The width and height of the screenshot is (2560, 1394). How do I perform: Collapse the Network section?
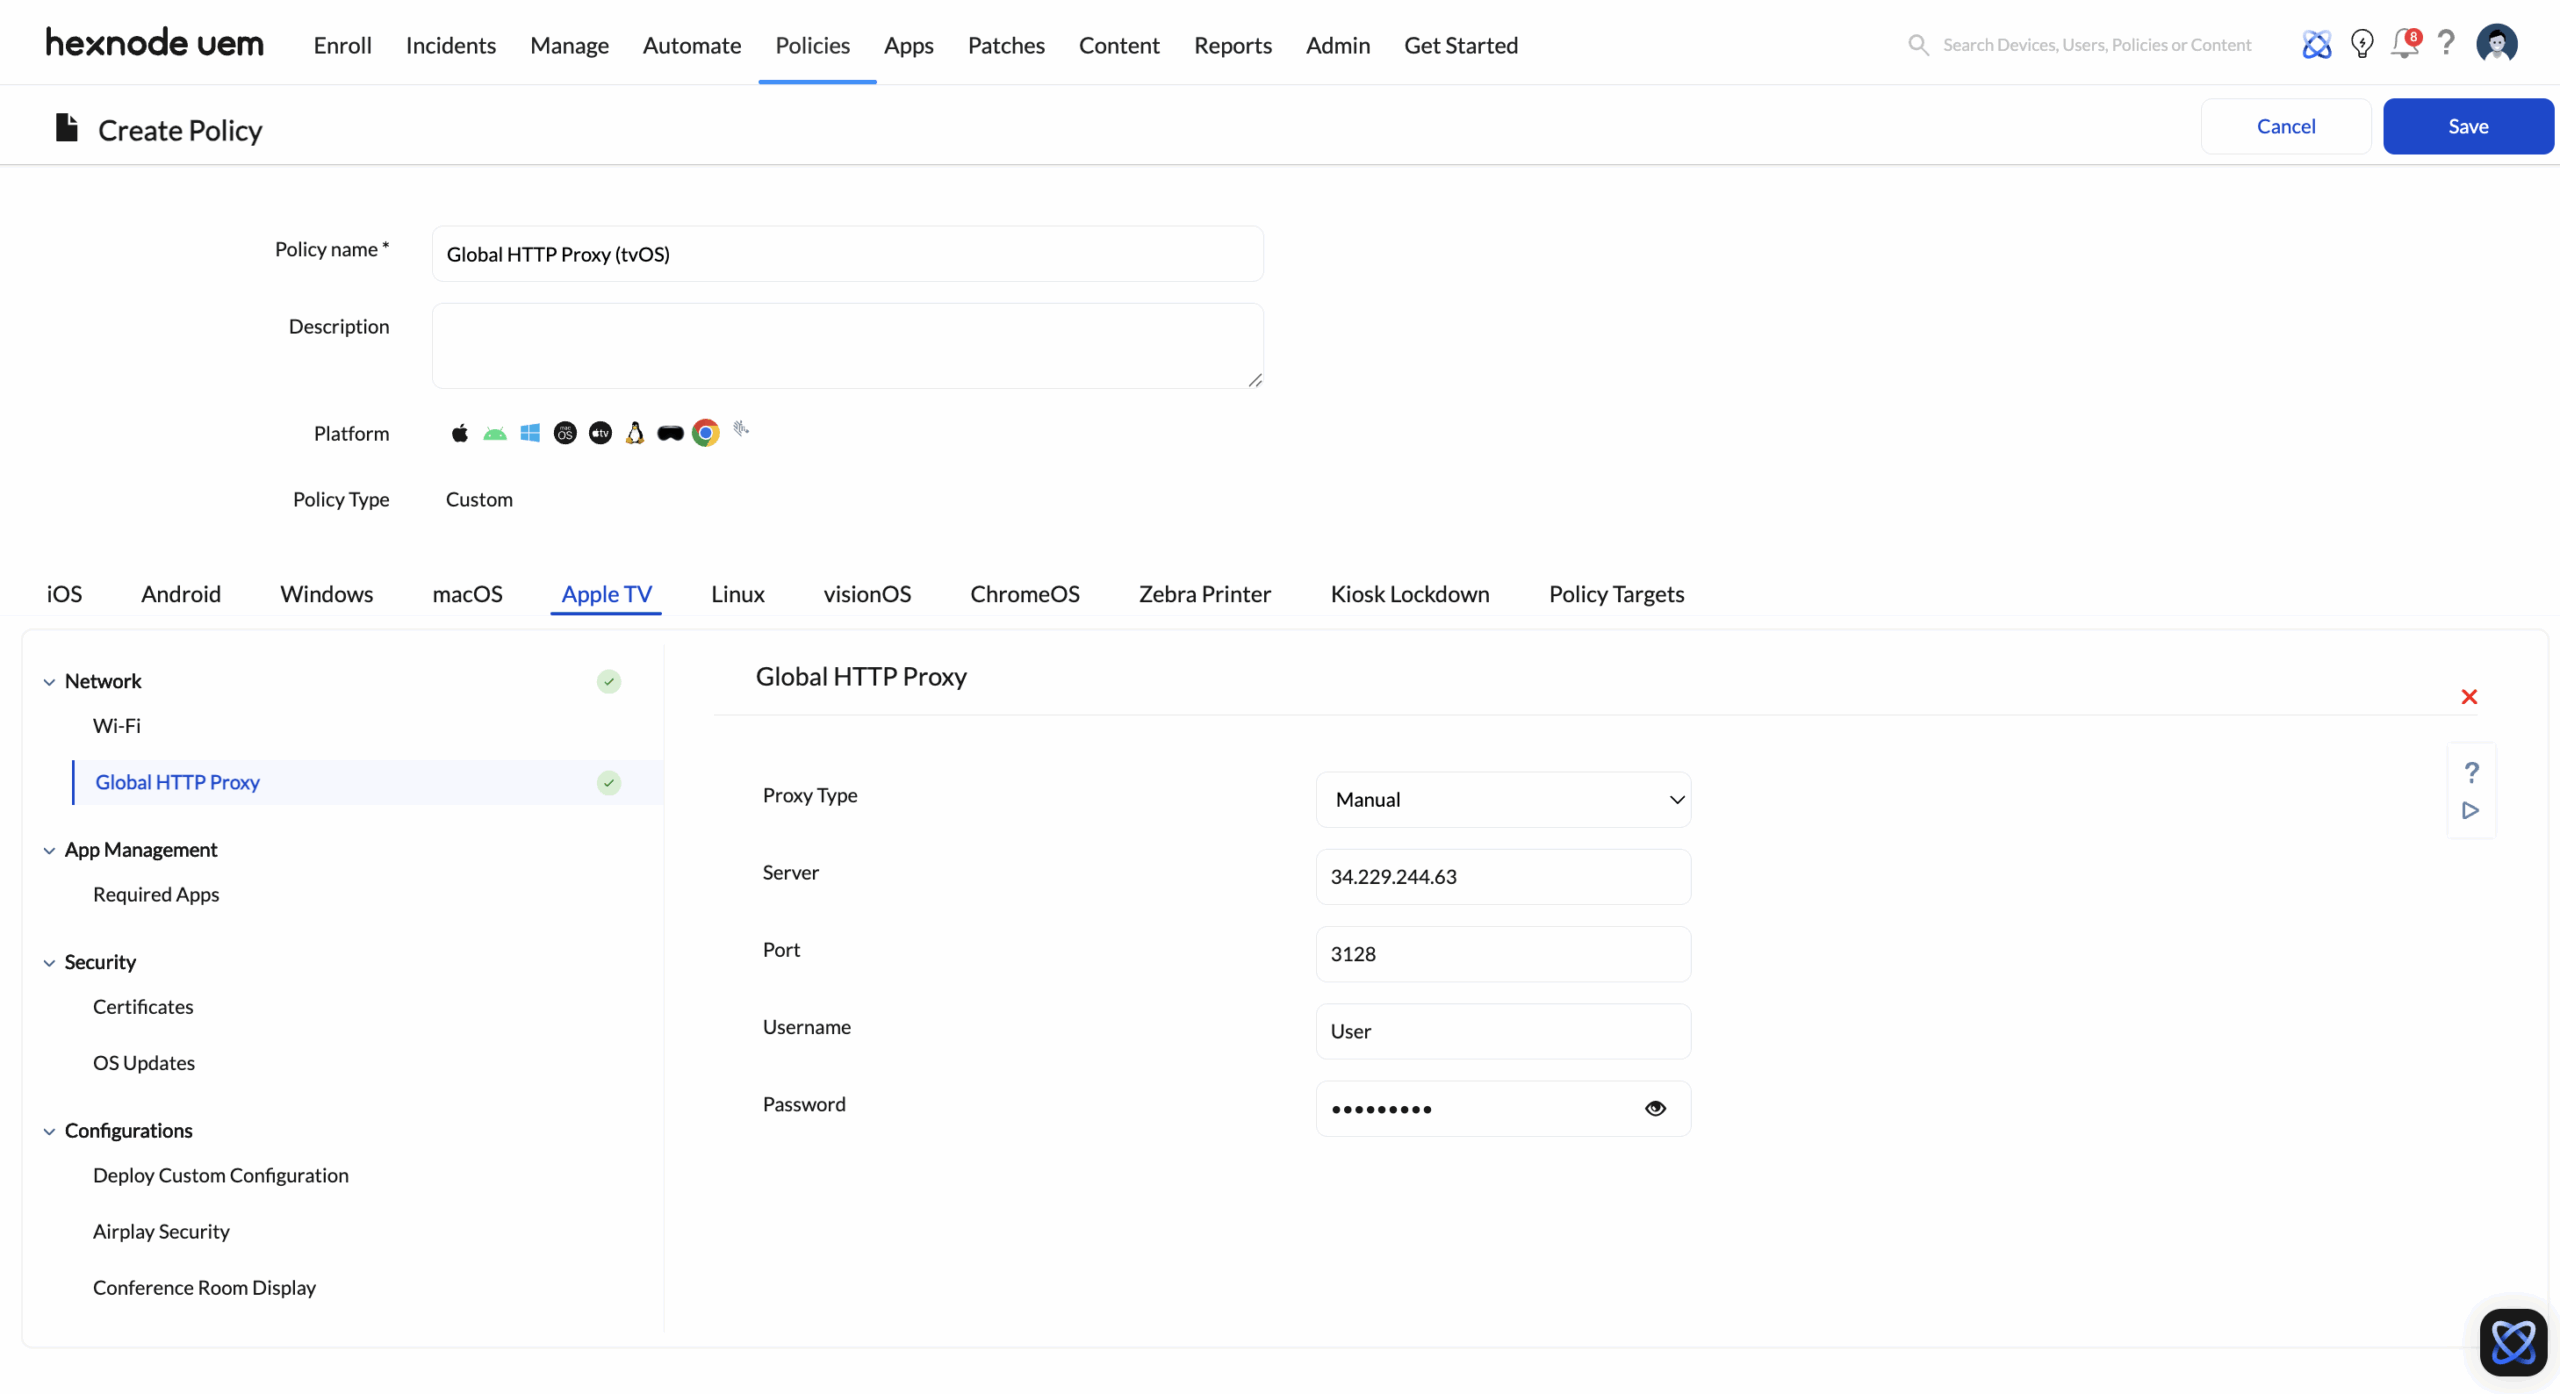coord(49,682)
